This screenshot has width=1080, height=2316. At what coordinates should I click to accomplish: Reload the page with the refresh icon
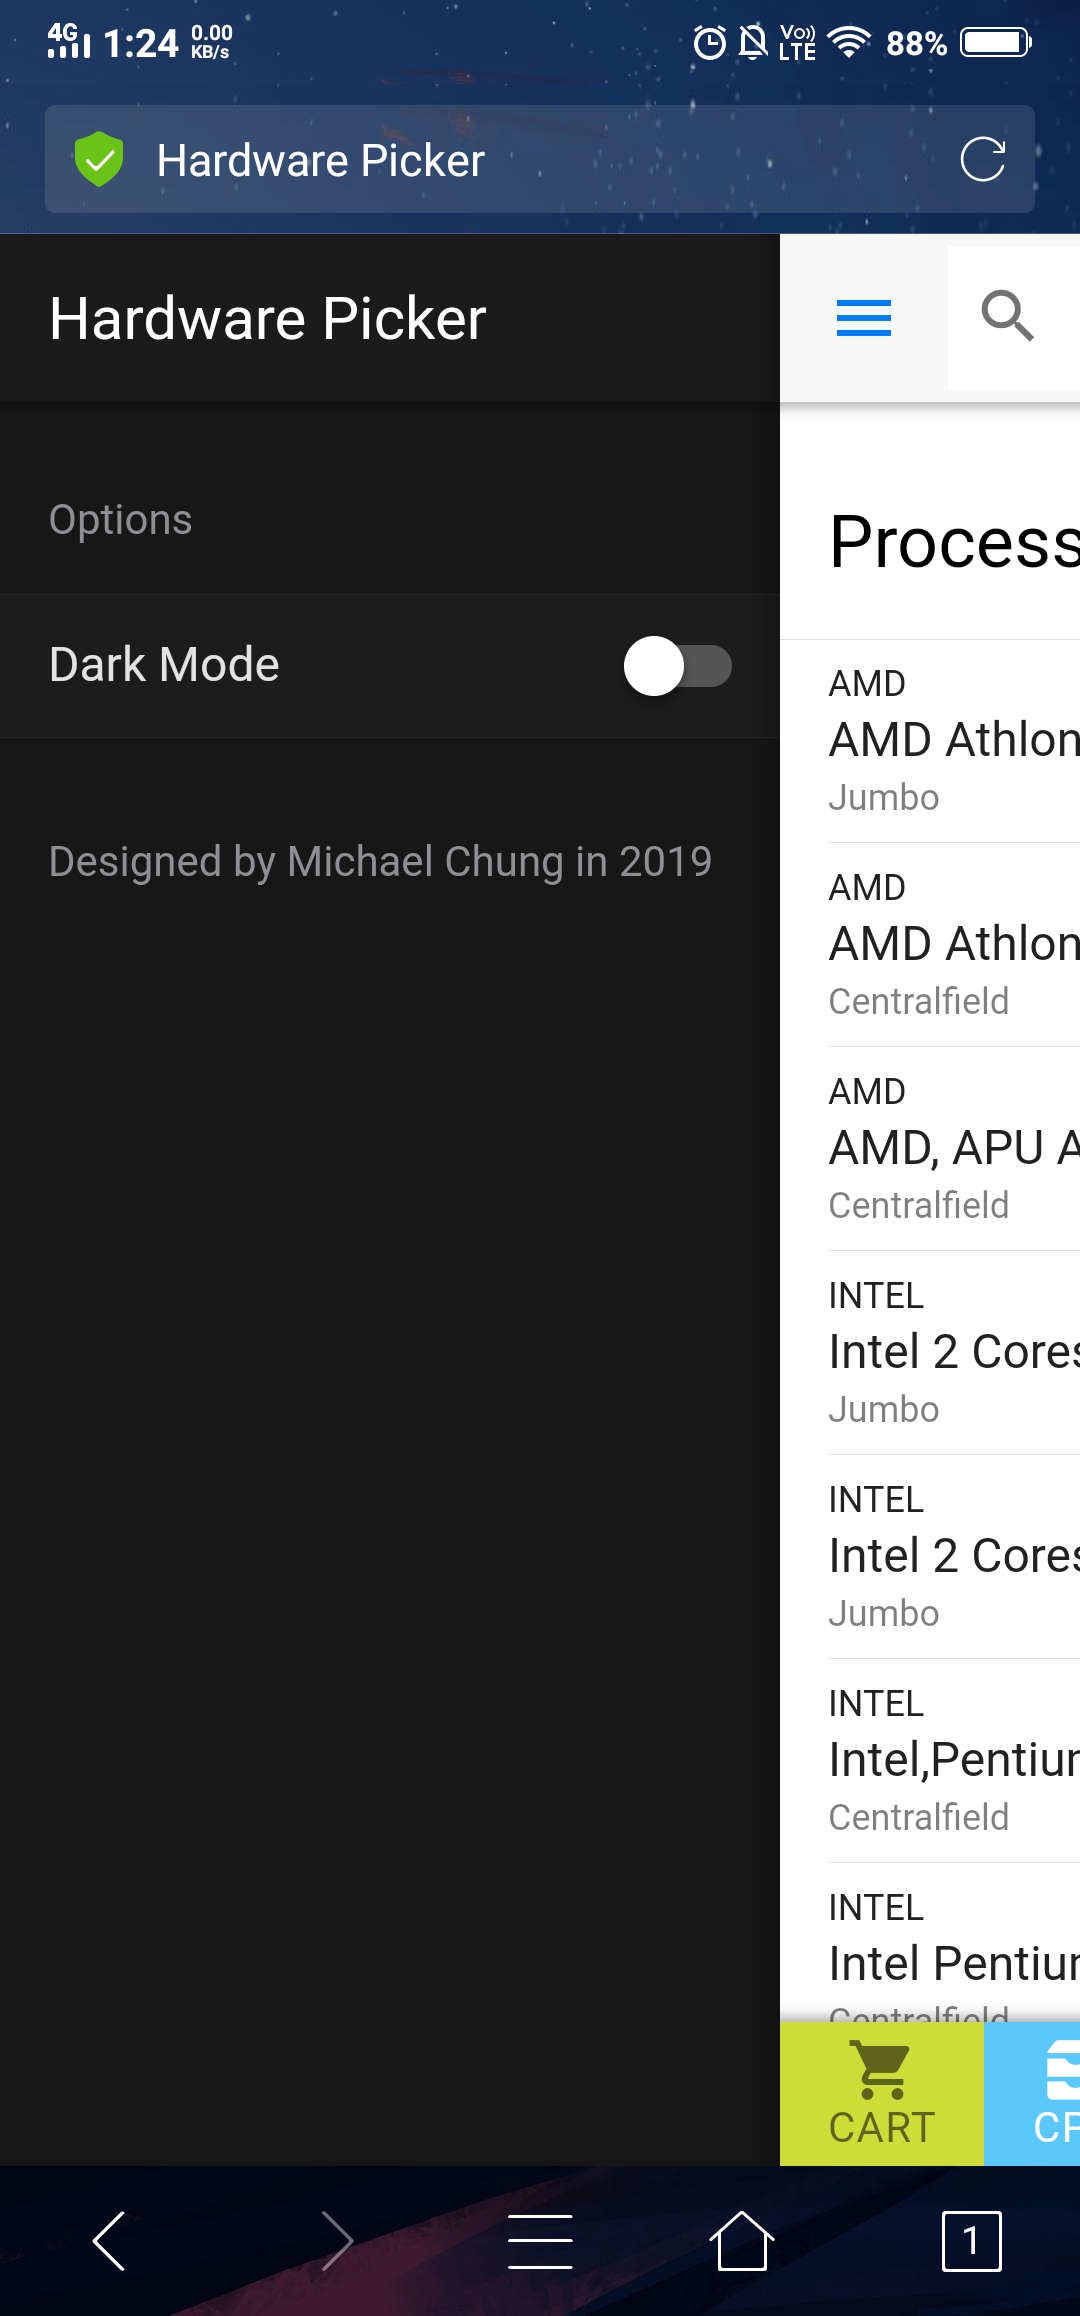click(983, 159)
